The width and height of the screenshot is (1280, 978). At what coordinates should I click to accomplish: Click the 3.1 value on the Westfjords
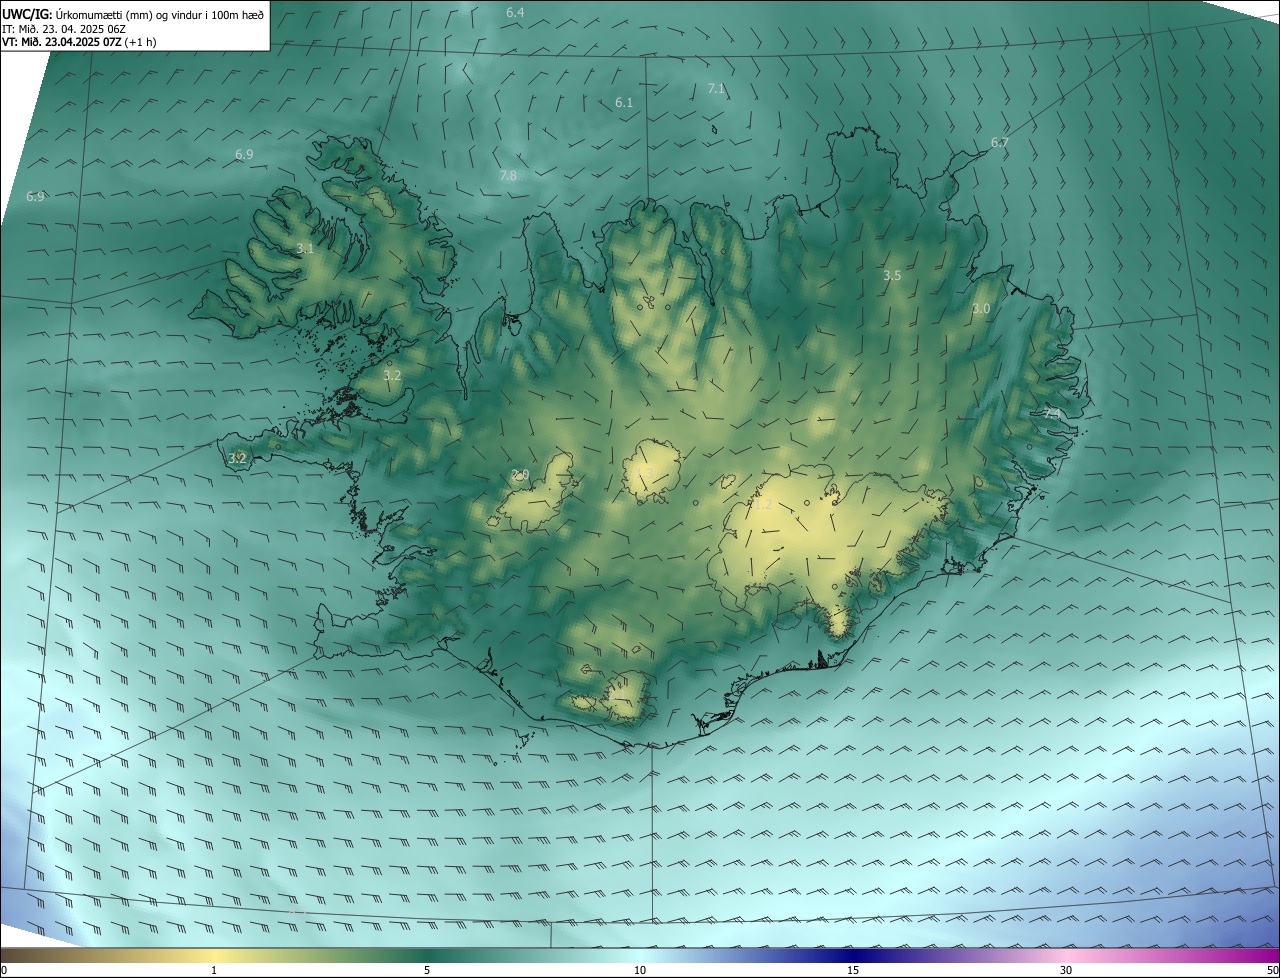[x=305, y=248]
